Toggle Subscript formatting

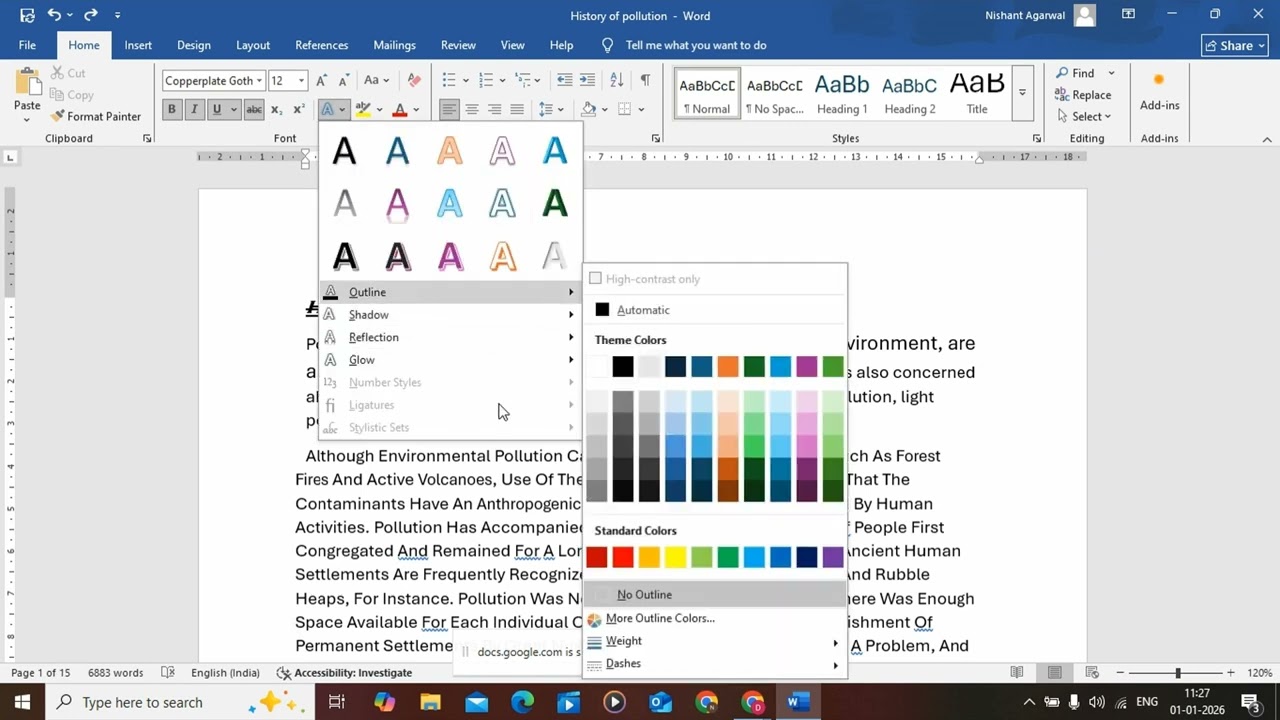coord(278,109)
